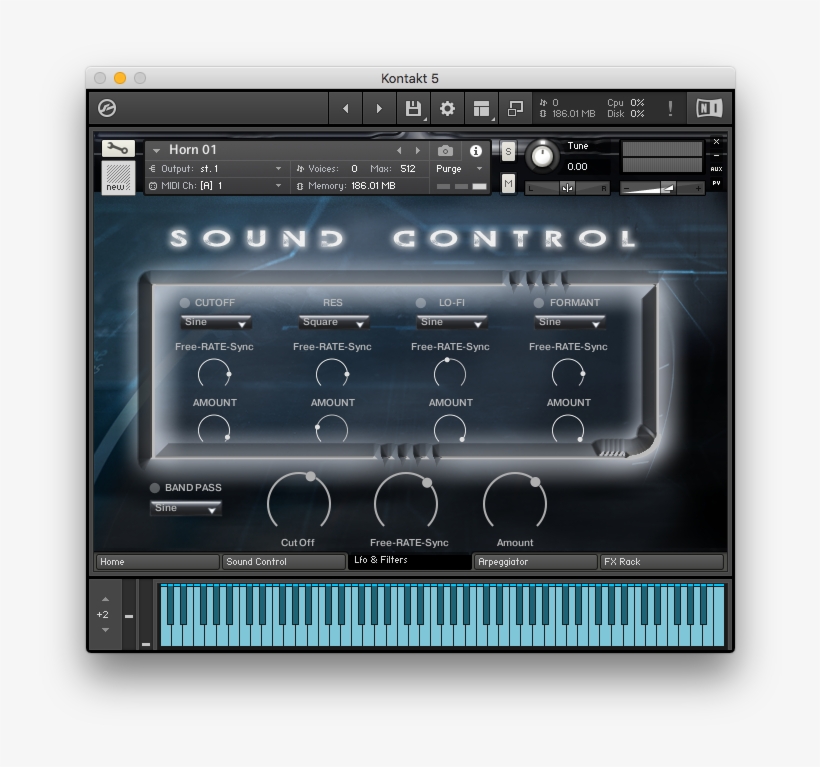Click the CUTOFF Free-RATE-Sync knob

coord(214,373)
